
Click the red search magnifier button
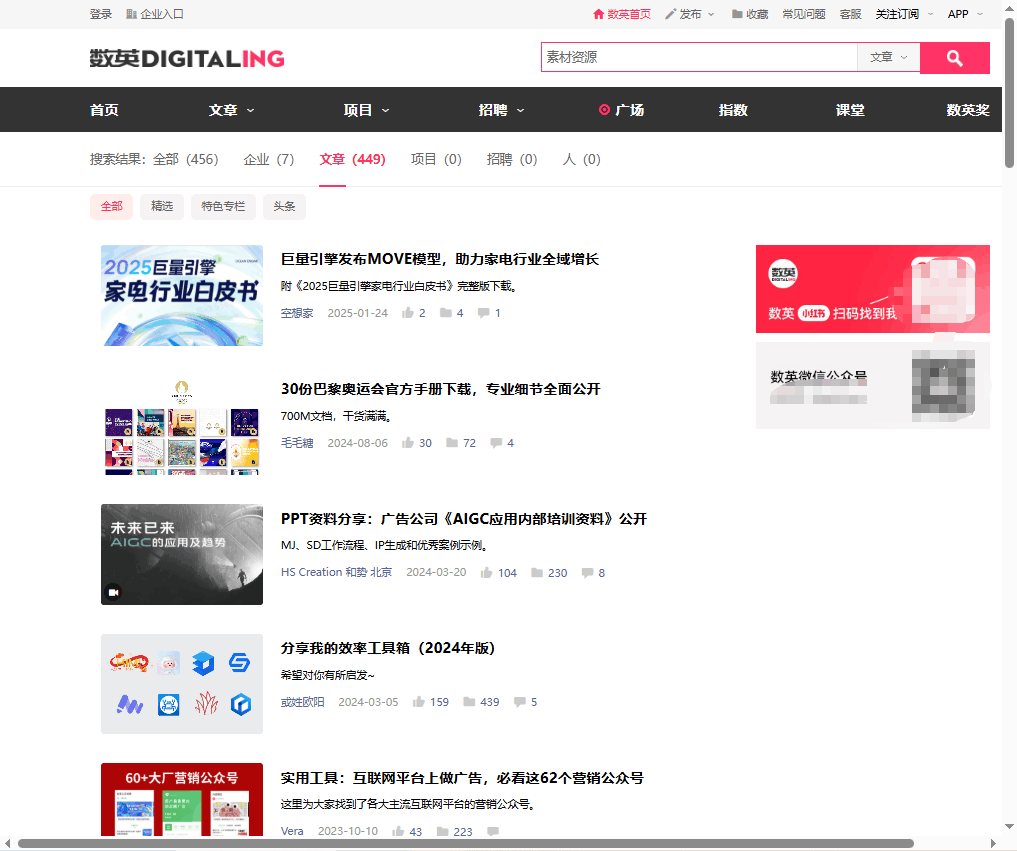(x=953, y=58)
